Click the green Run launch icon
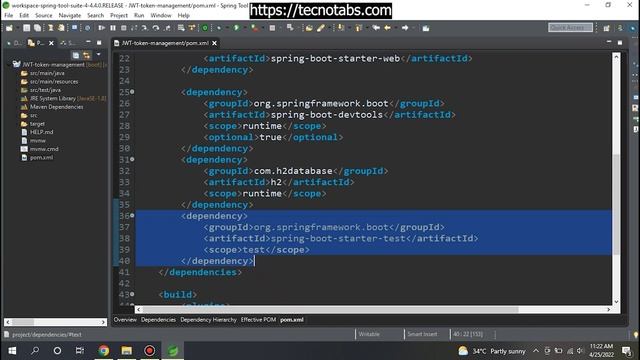640x360 pixels. tap(236, 28)
